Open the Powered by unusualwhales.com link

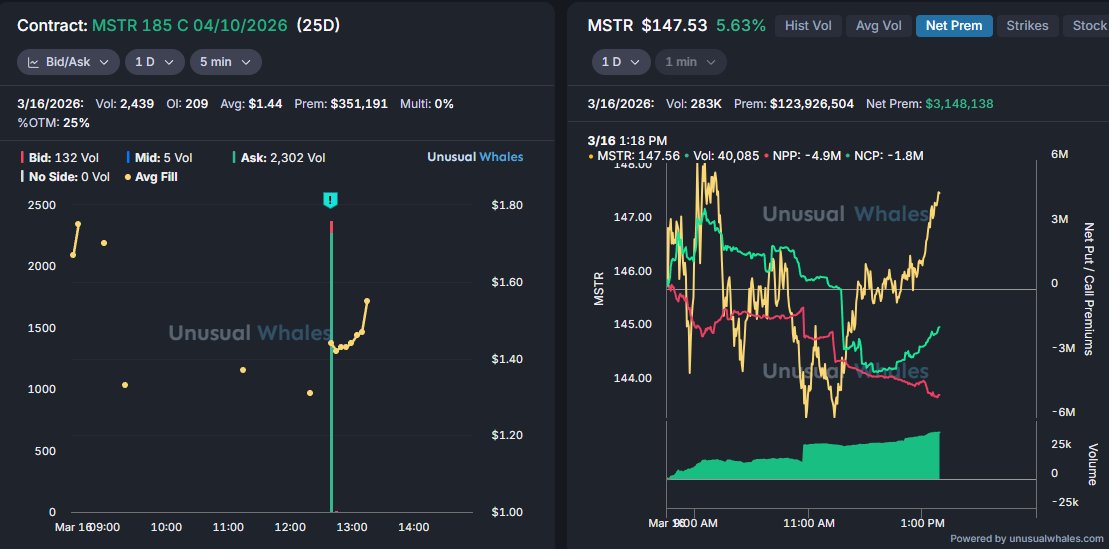click(x=1026, y=538)
